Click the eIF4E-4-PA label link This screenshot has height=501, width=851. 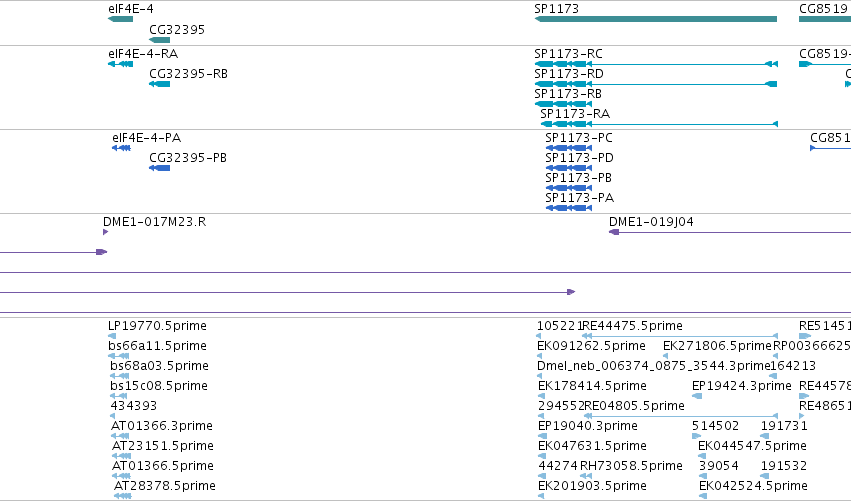pyautogui.click(x=147, y=138)
